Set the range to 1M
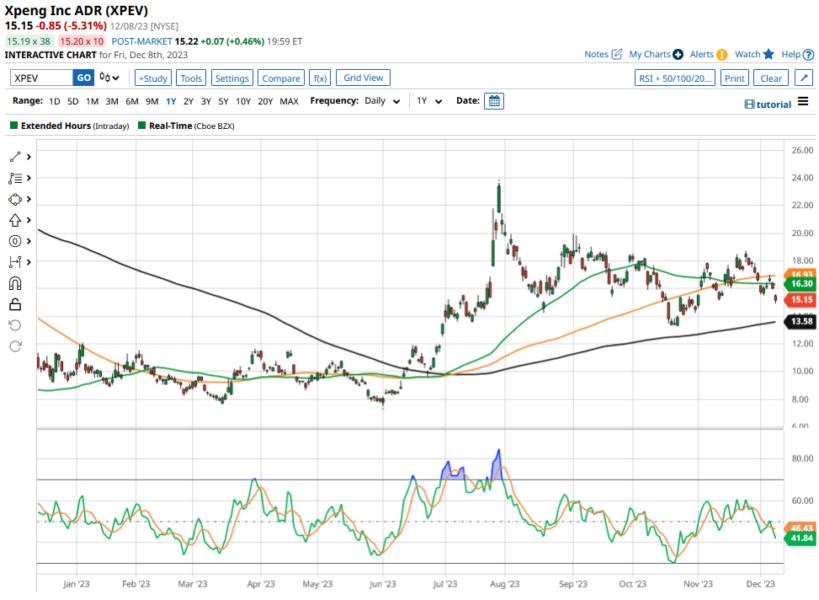 click(x=92, y=101)
